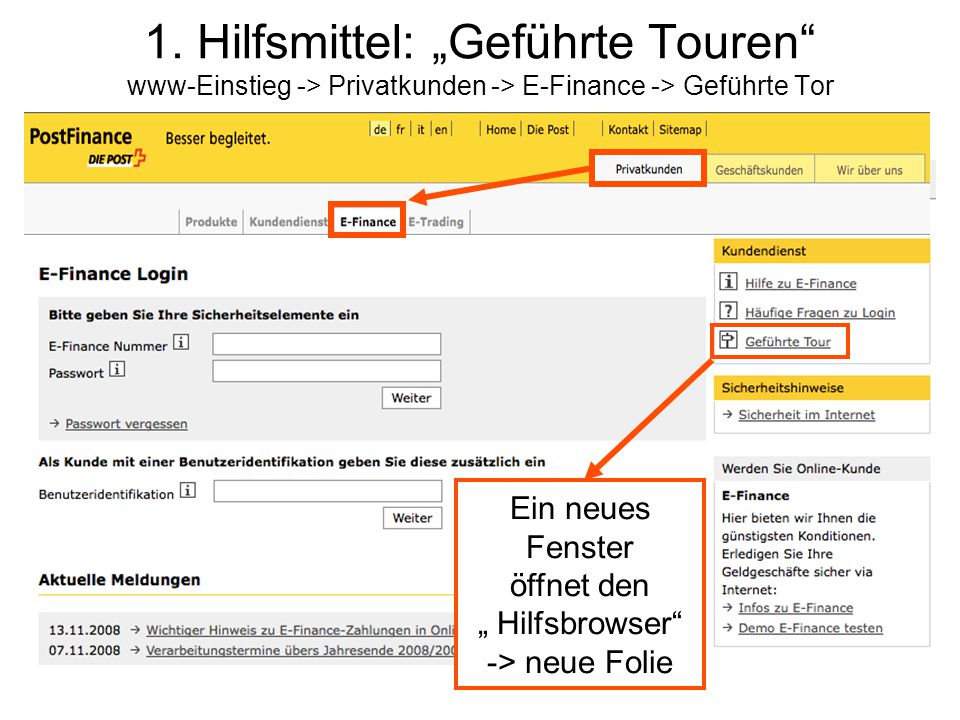The height and width of the screenshot is (720, 960).
Task: Click Weiter button below Benutzeridentifikation field
Action: click(x=413, y=518)
